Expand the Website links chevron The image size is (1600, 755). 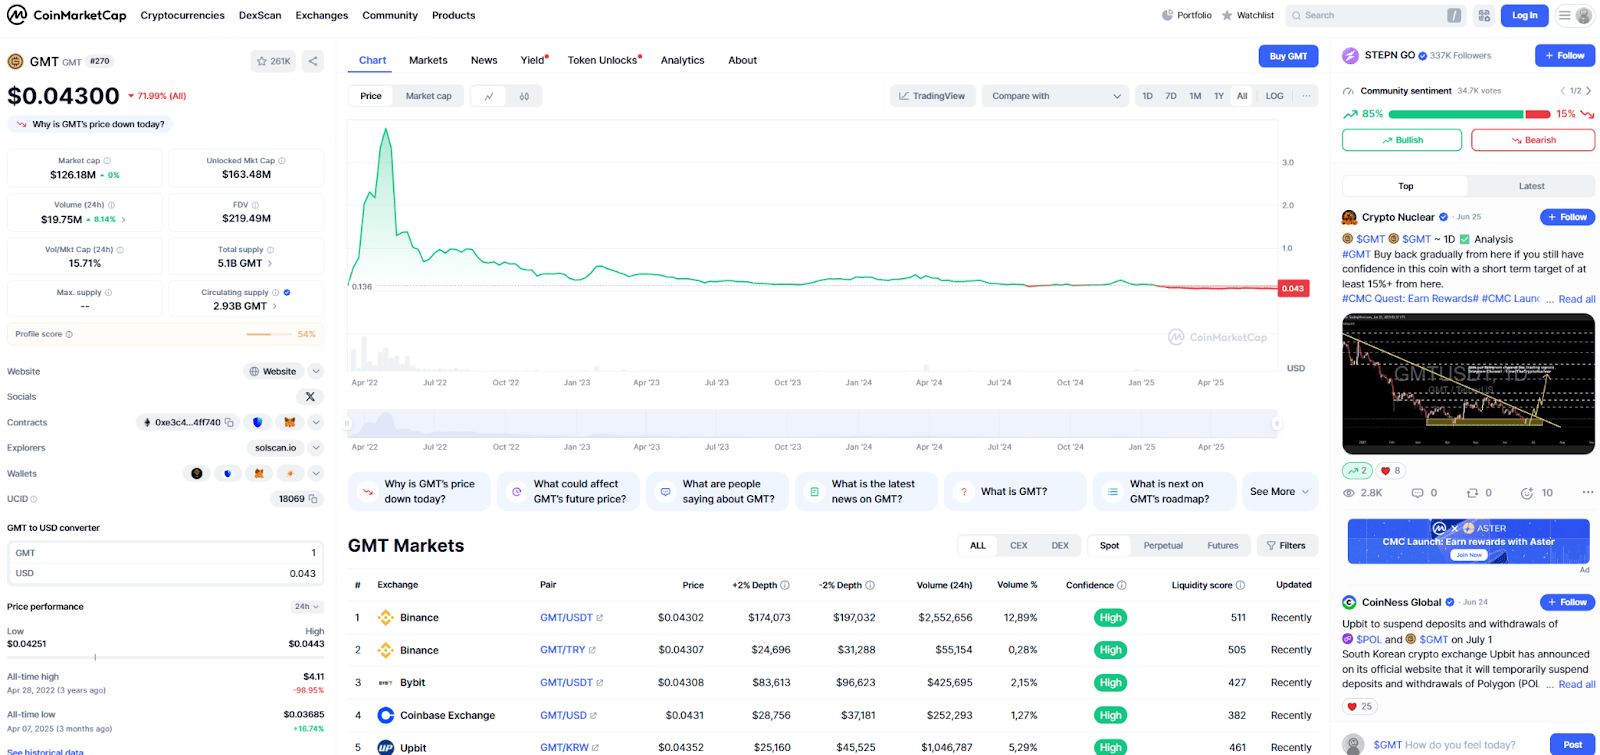[316, 371]
